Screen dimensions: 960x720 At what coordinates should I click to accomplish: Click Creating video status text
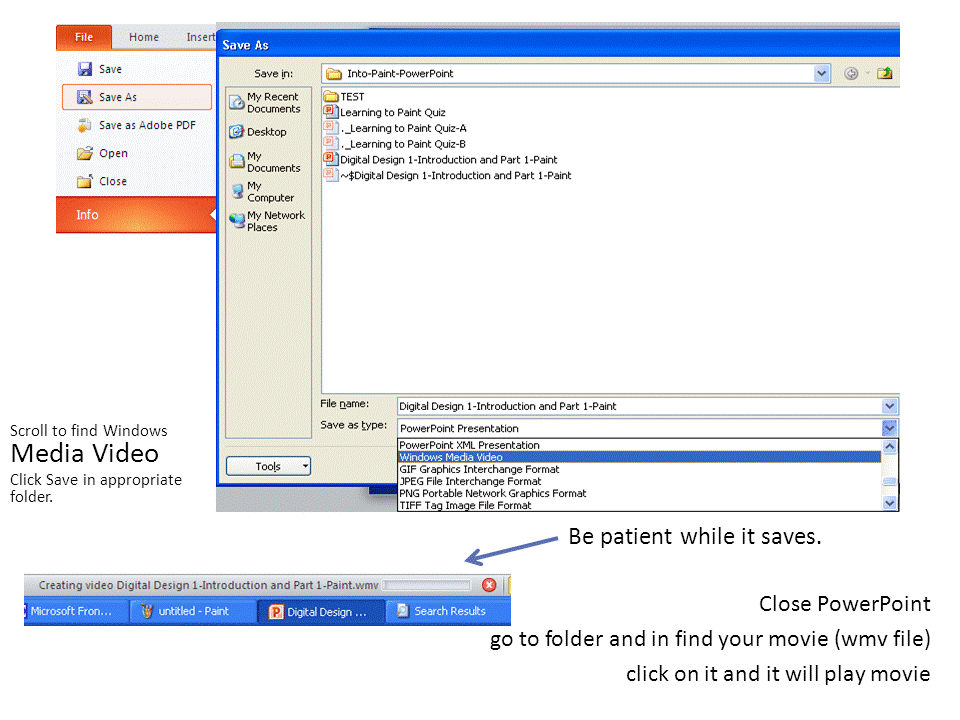pos(208,585)
